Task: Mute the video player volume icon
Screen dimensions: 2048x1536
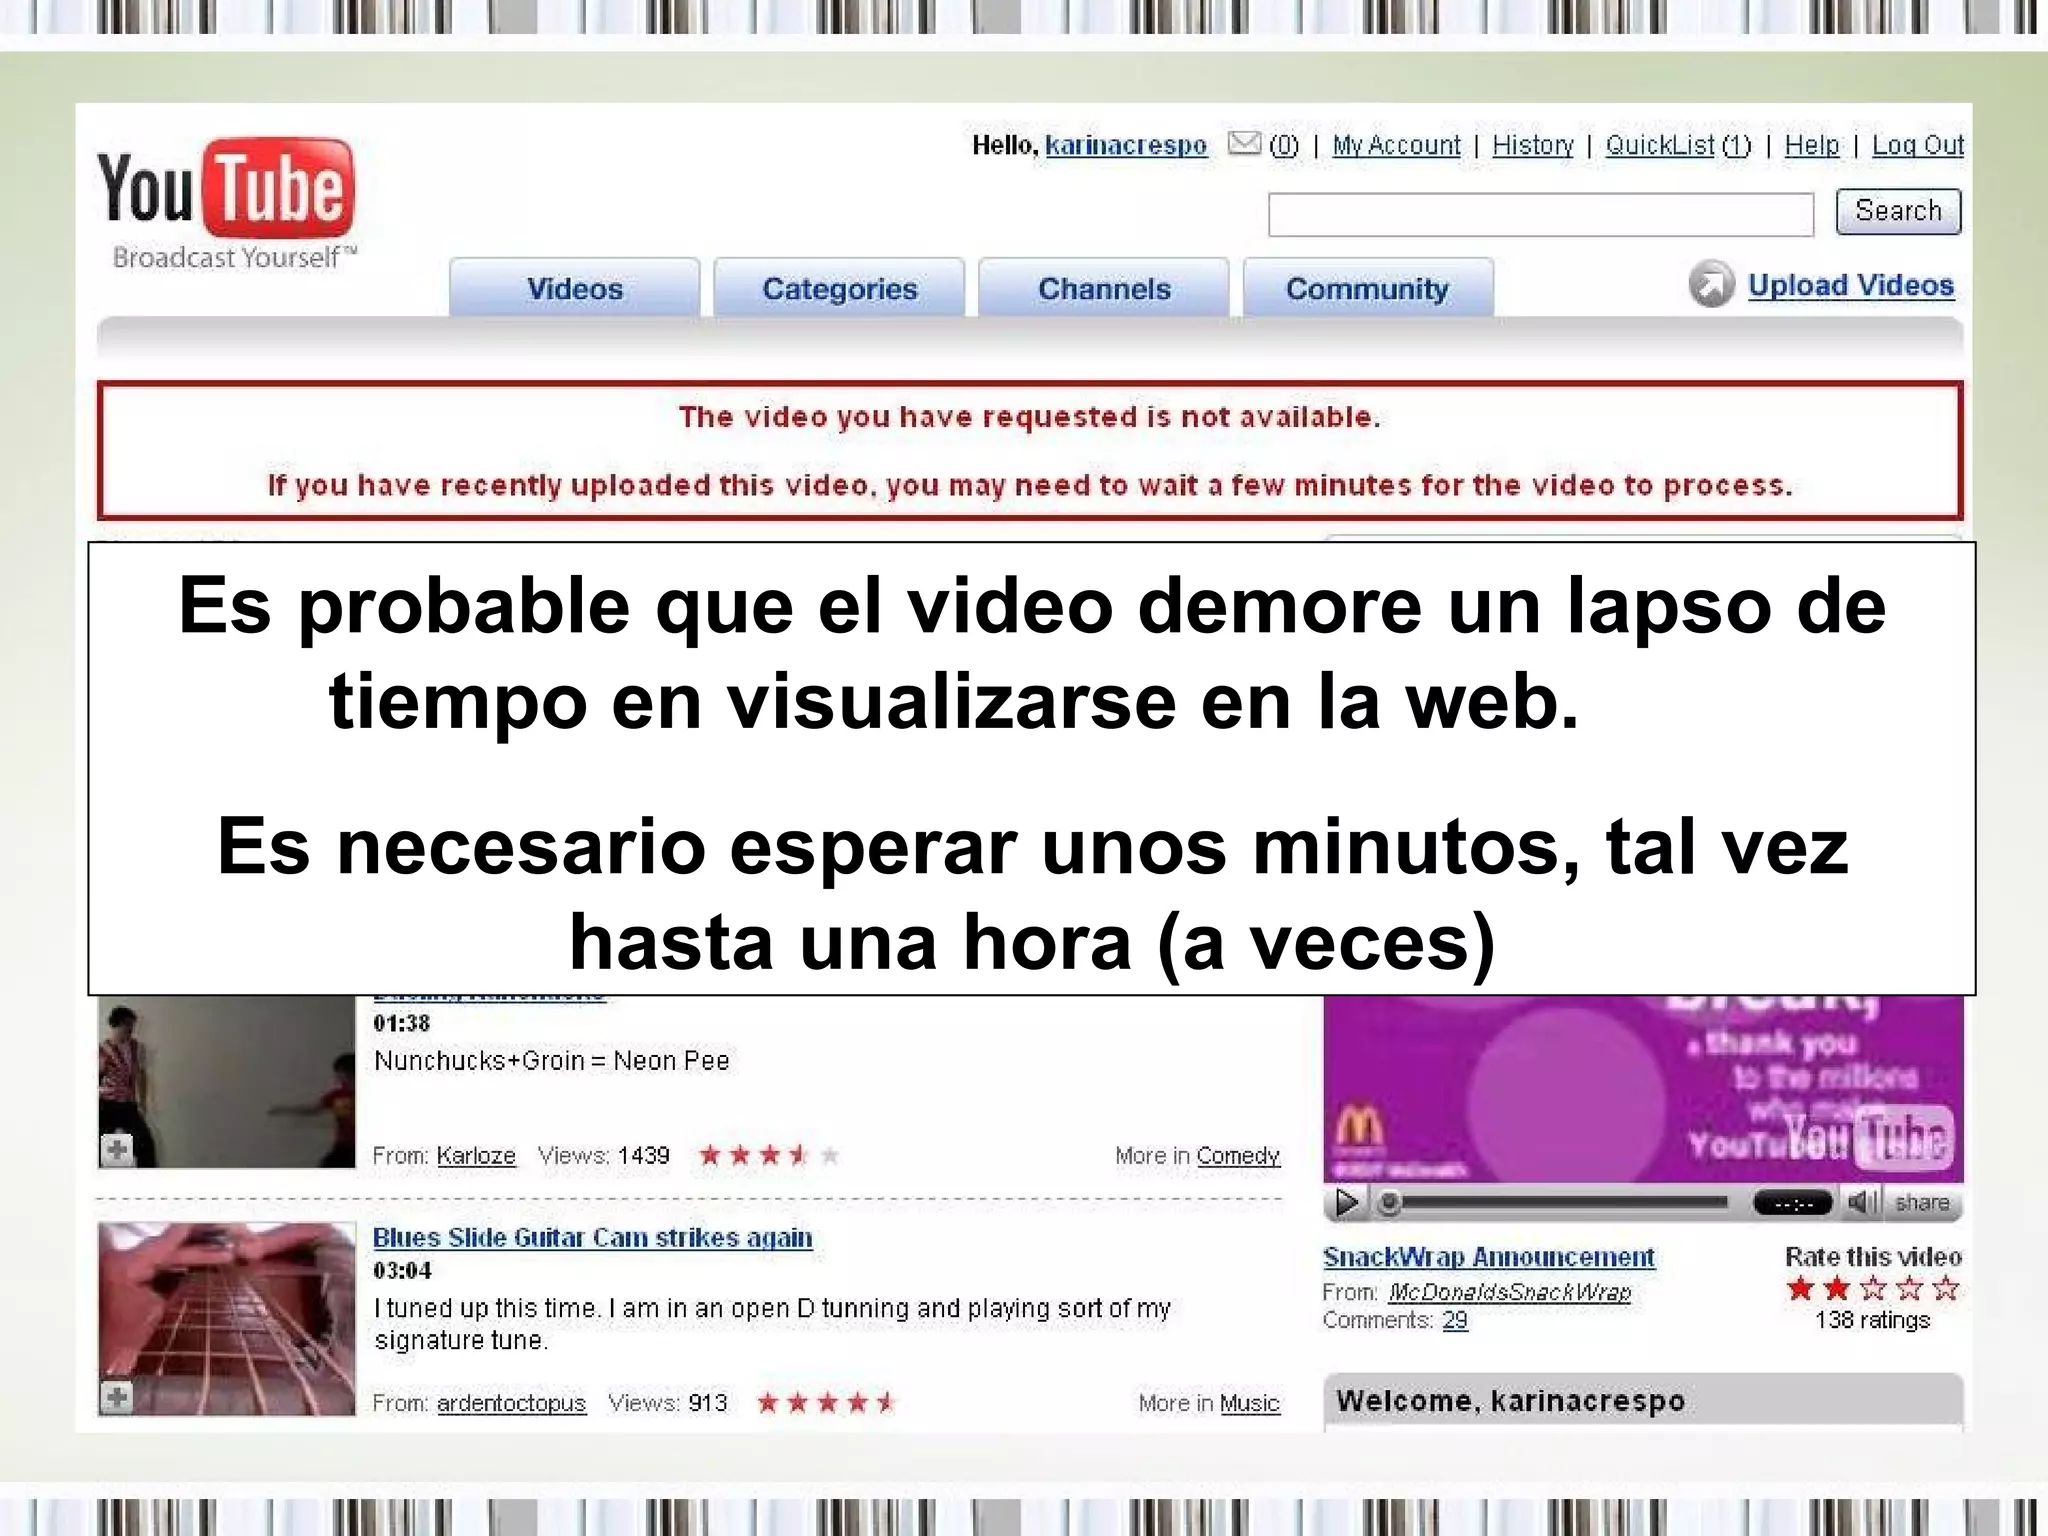Action: pyautogui.click(x=1862, y=1202)
